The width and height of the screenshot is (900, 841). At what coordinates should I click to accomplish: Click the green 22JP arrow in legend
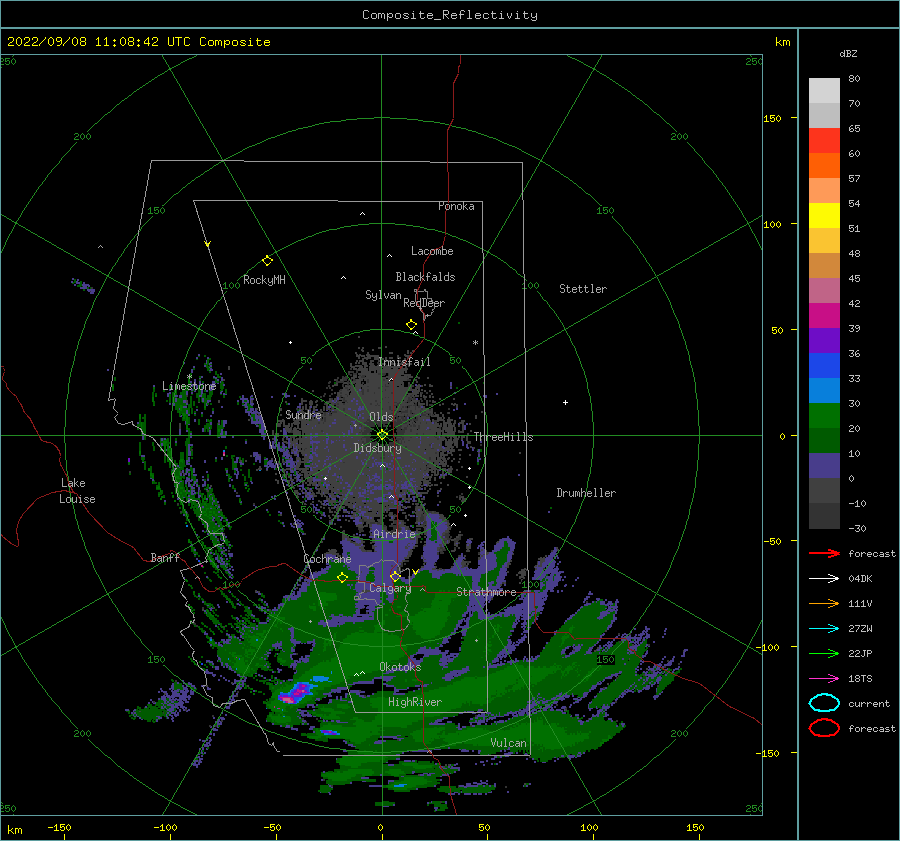pyautogui.click(x=824, y=653)
